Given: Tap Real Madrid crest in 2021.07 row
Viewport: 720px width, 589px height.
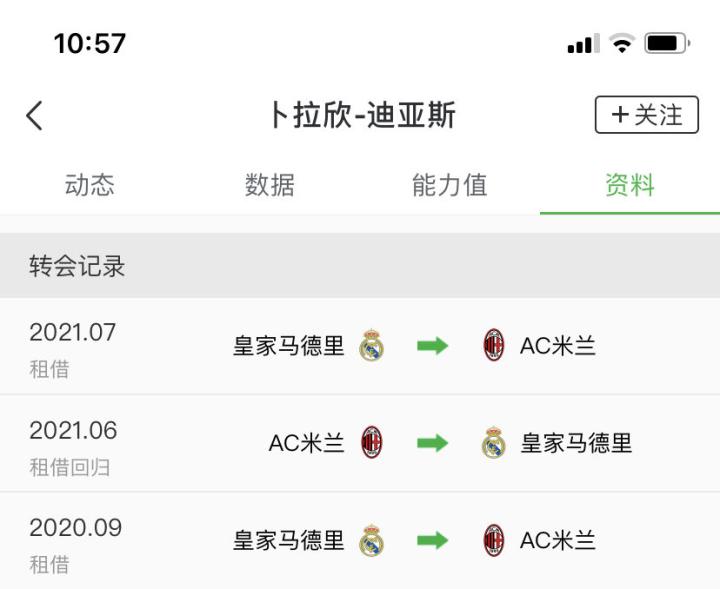Looking at the screenshot, I should [x=372, y=346].
